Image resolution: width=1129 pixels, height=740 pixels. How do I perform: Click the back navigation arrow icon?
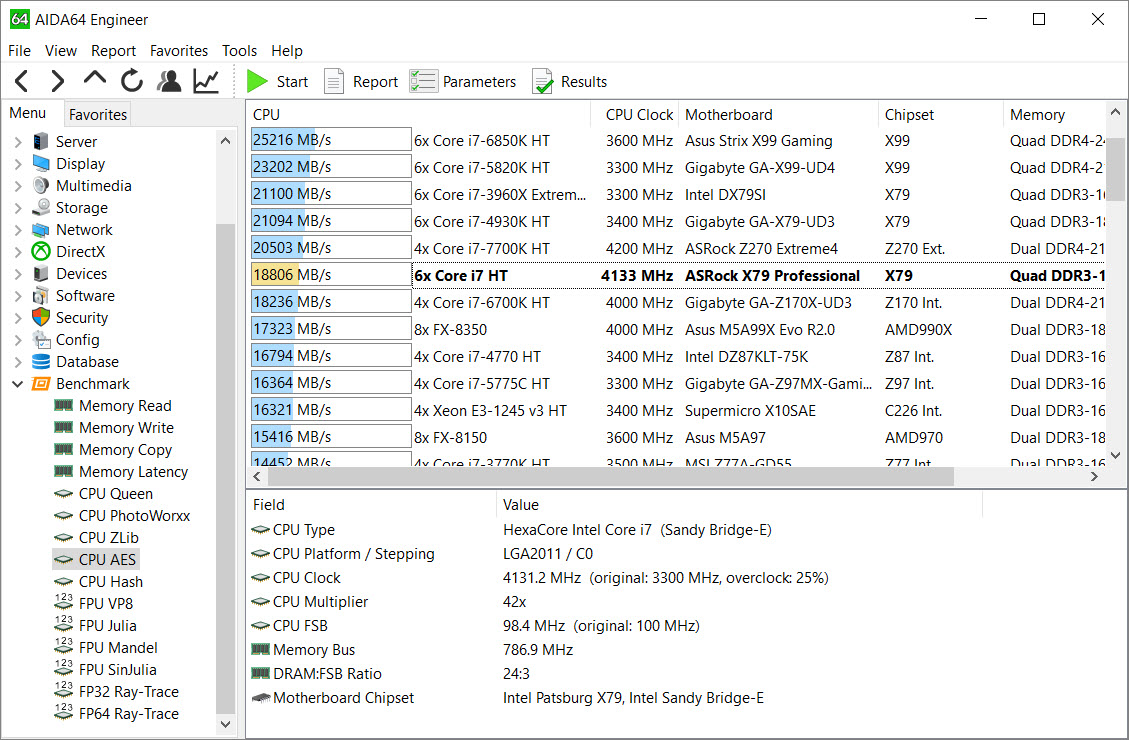point(21,81)
